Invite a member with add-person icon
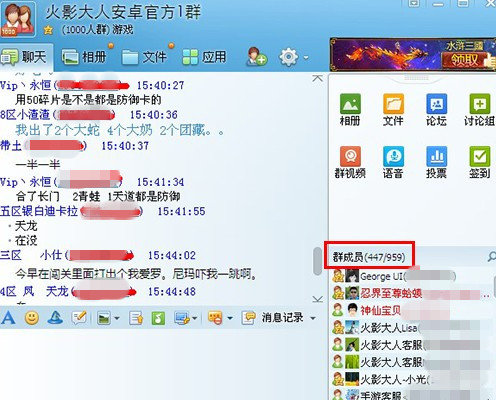496x400 pixels. pyautogui.click(x=257, y=57)
